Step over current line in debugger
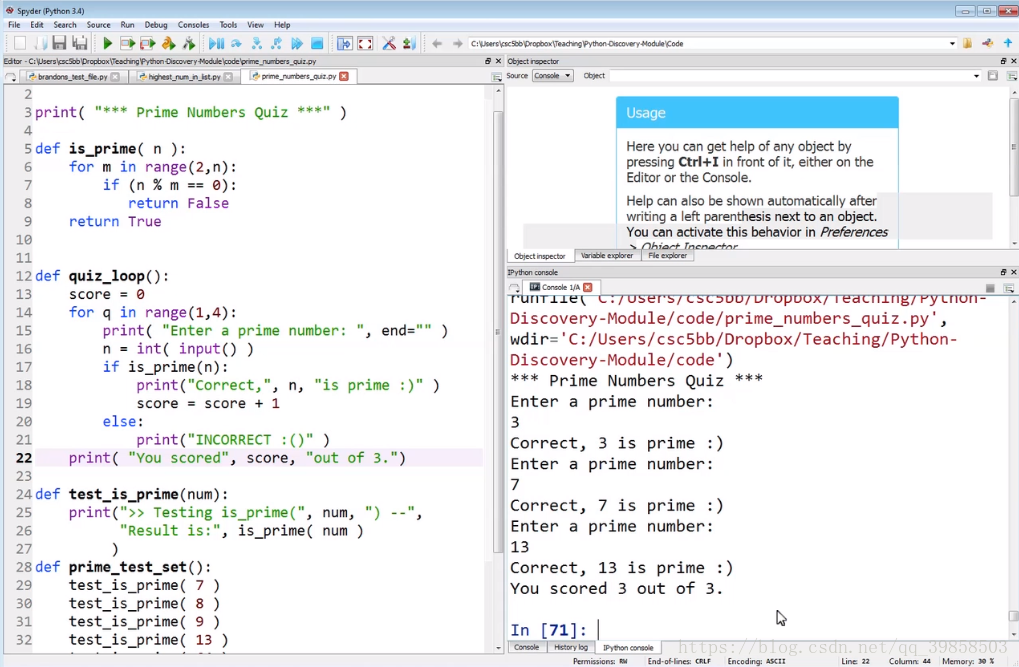The width and height of the screenshot is (1019, 667). pyautogui.click(x=237, y=44)
